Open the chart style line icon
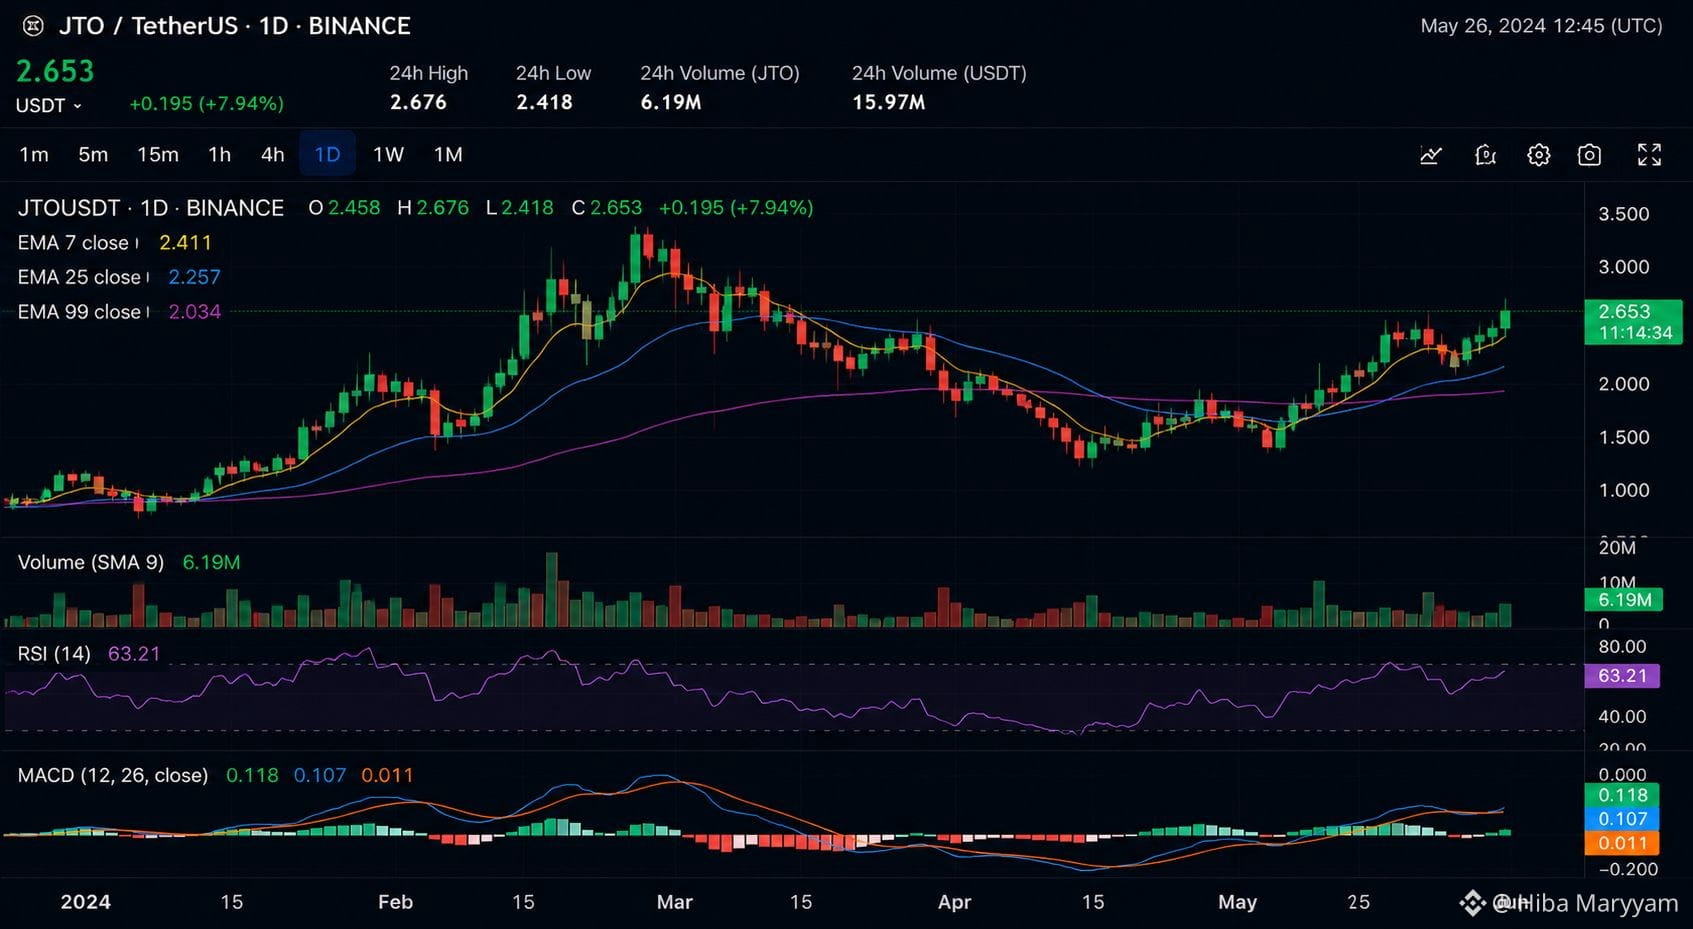This screenshot has height=929, width=1693. (1431, 155)
